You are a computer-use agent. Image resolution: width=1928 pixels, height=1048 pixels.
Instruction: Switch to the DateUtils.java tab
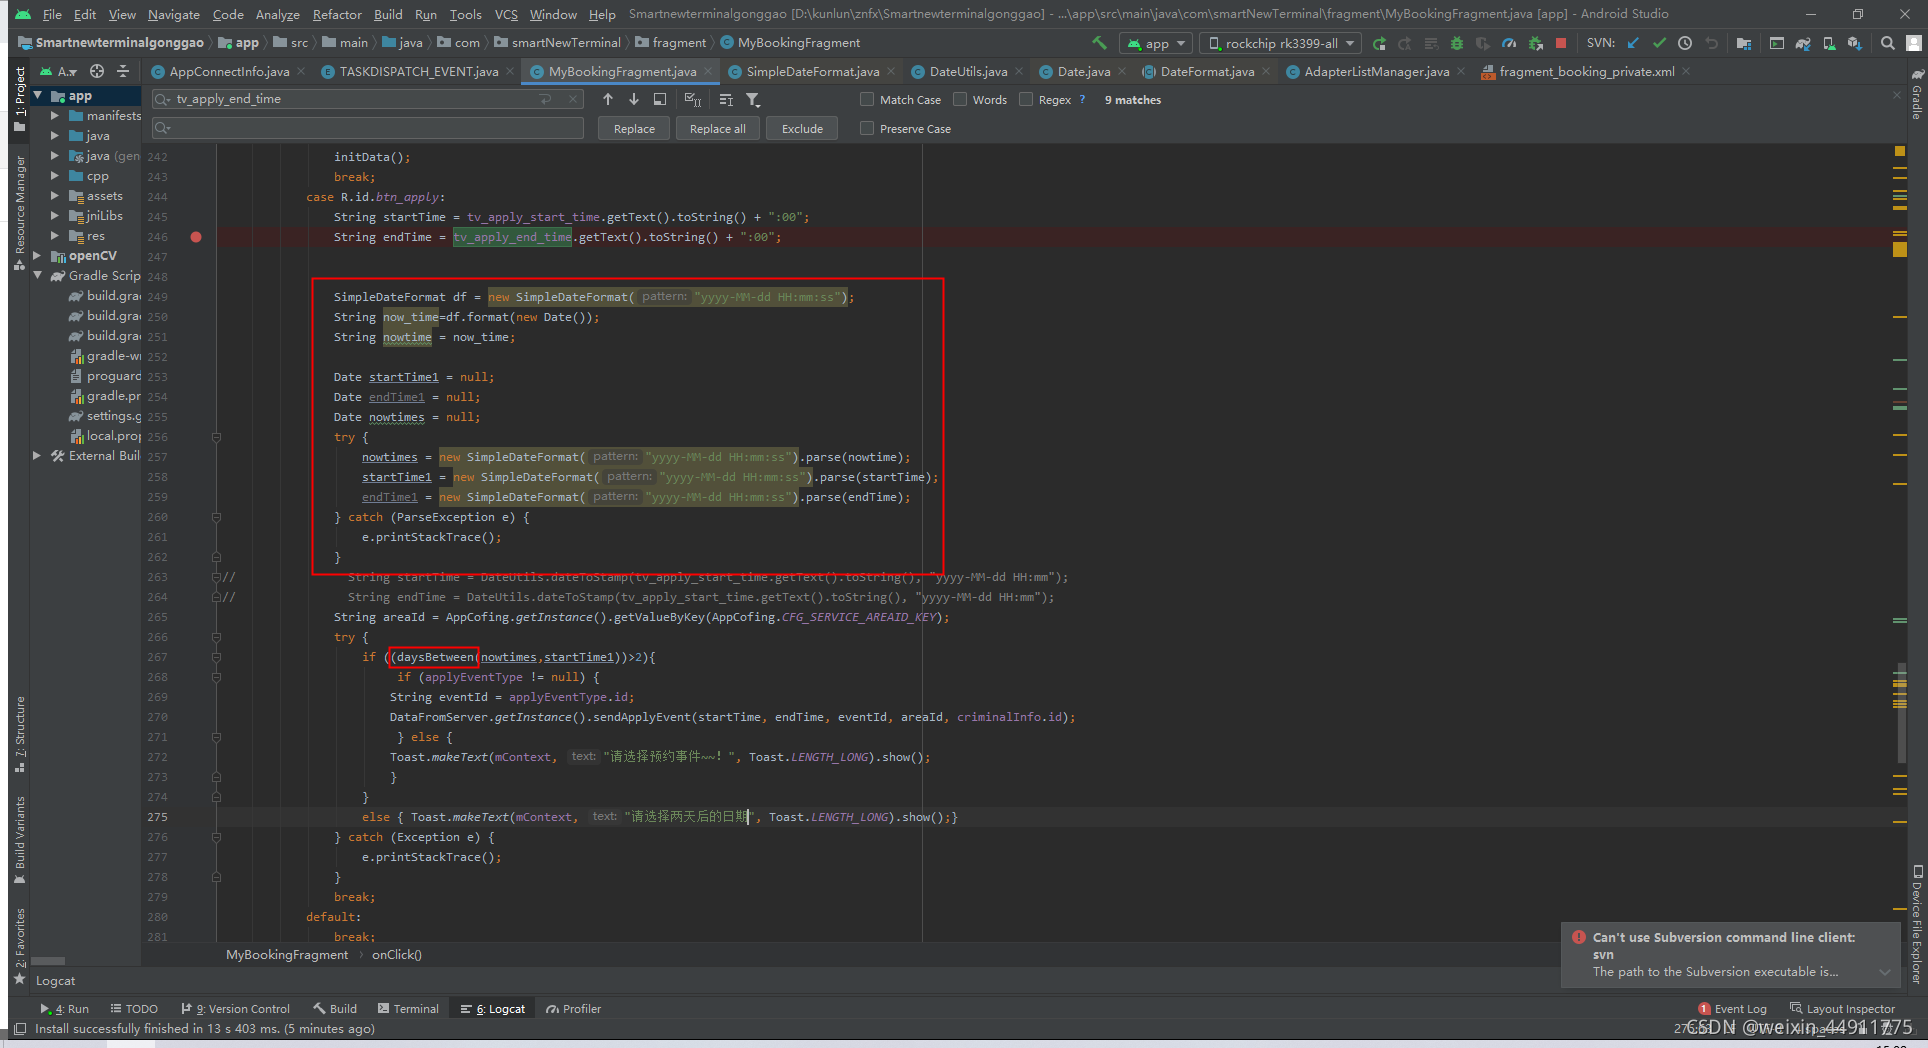point(968,71)
